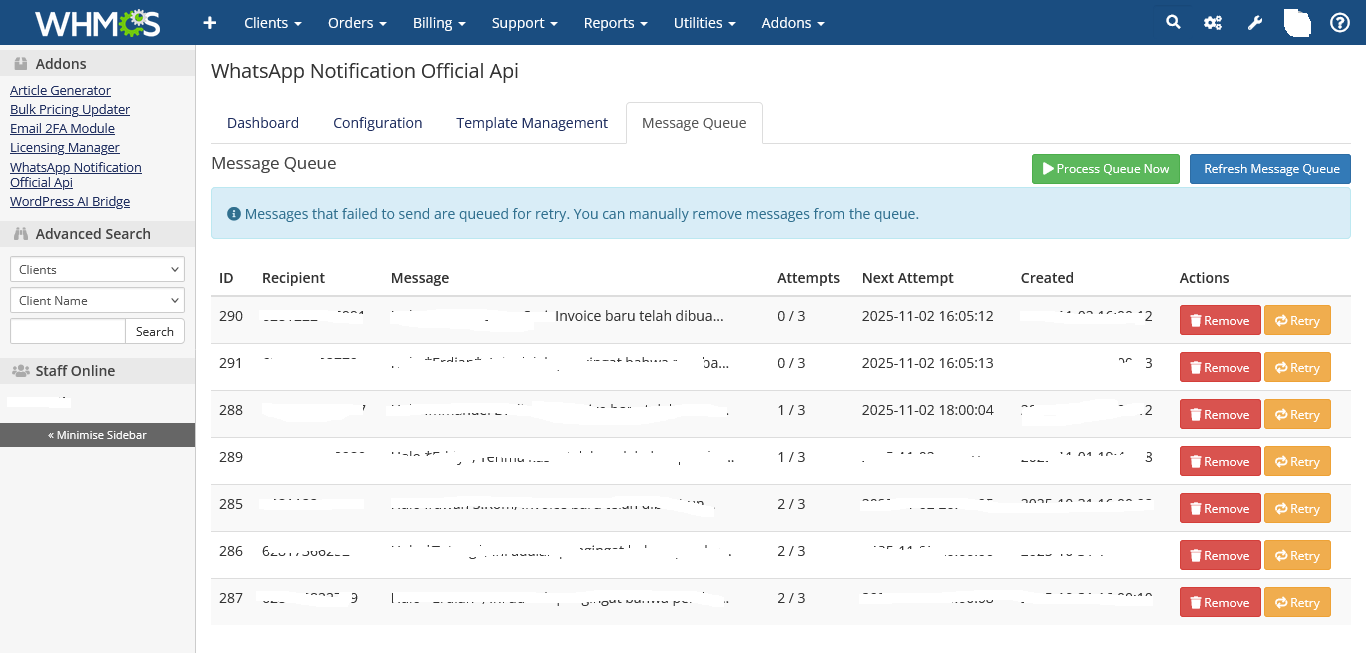
Task: Click the help question mark icon
Action: [x=1339, y=22]
